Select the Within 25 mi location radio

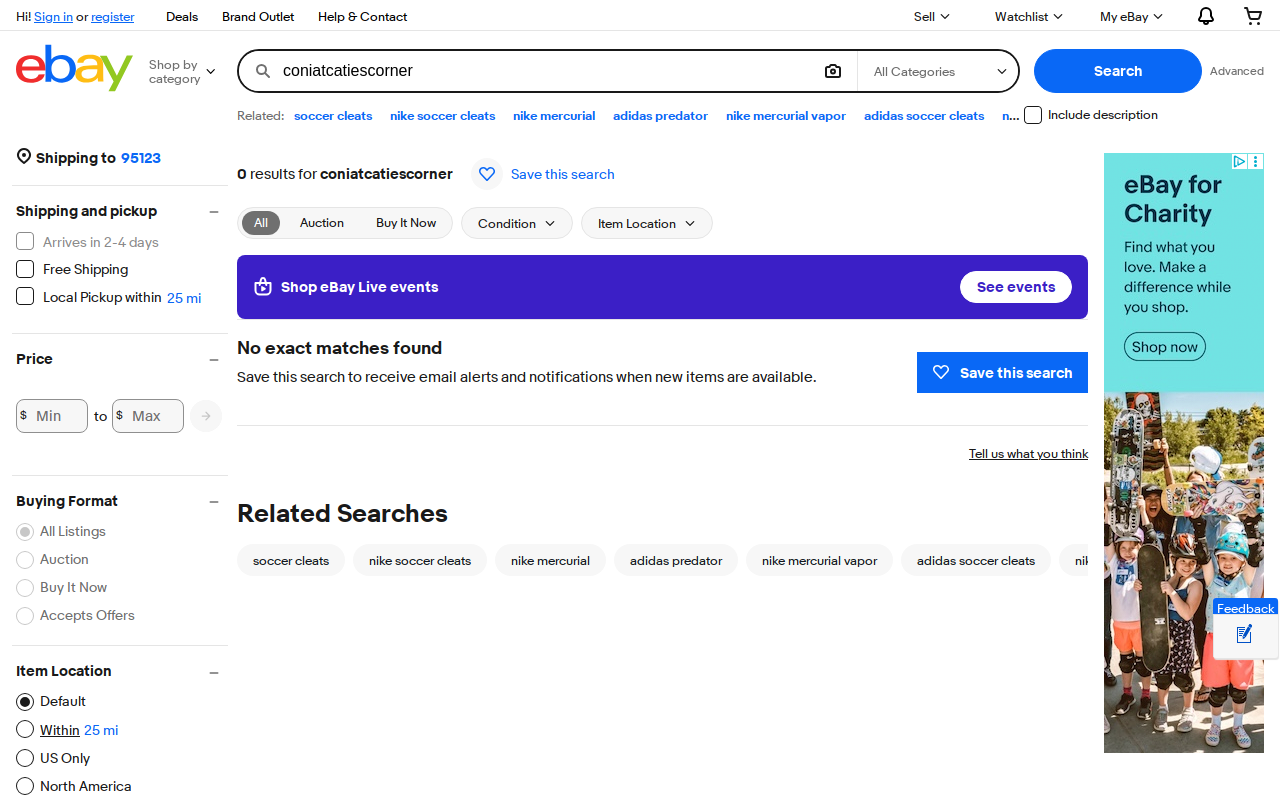(x=25, y=730)
